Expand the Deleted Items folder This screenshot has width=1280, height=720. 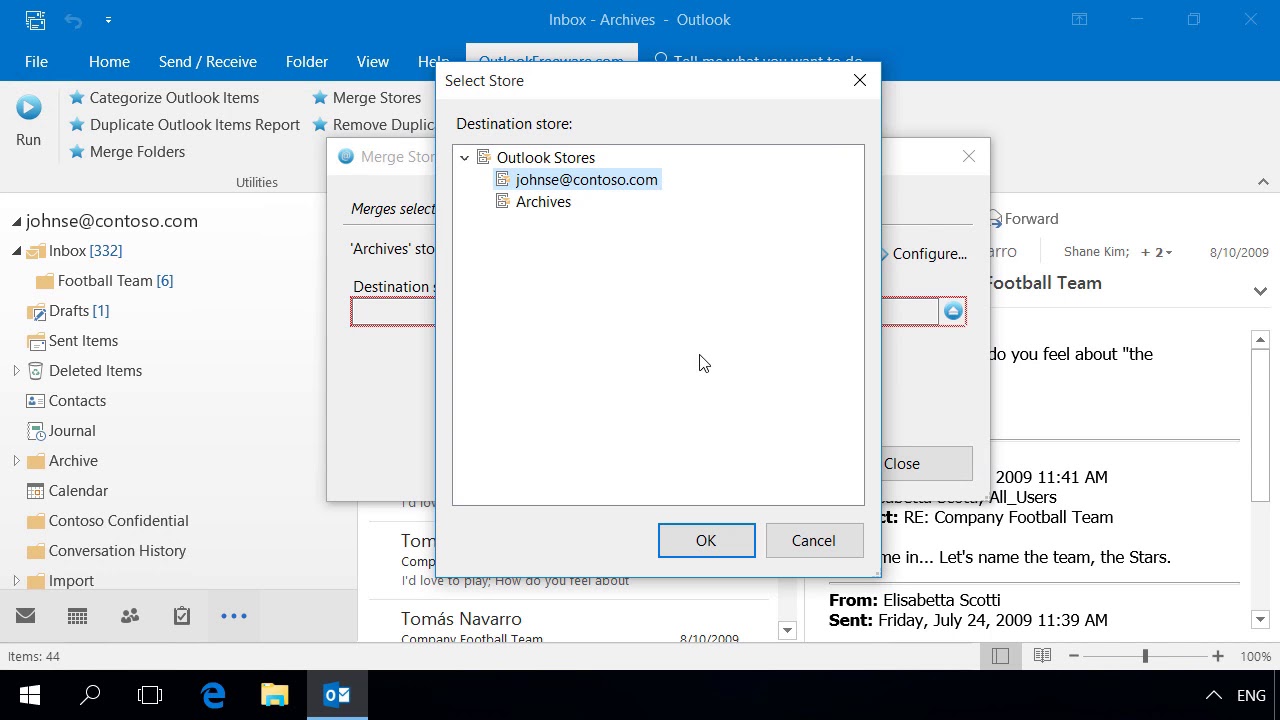pyautogui.click(x=17, y=371)
